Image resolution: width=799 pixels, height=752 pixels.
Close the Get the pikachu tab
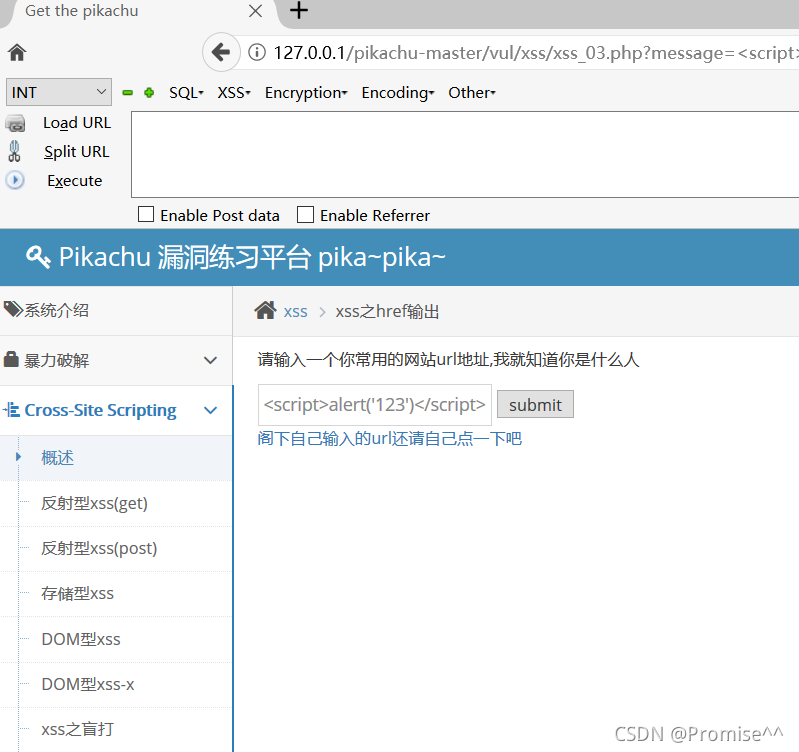pyautogui.click(x=255, y=11)
